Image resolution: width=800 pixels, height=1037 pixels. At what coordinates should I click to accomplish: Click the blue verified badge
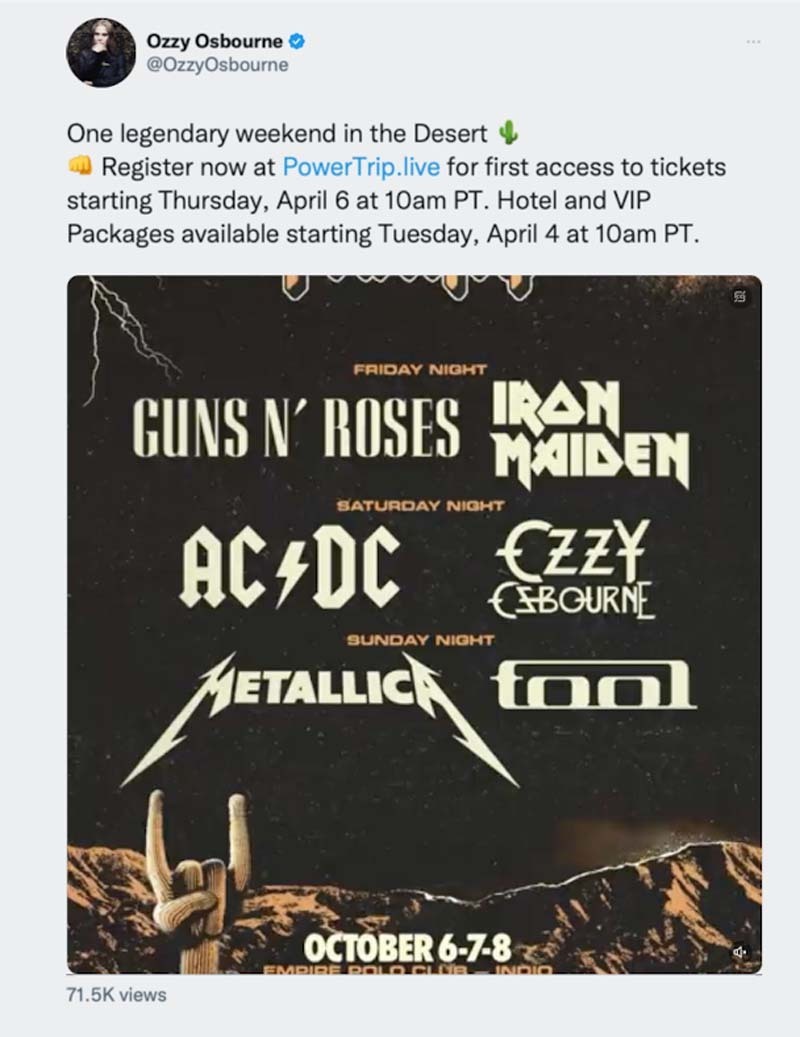pyautogui.click(x=298, y=42)
